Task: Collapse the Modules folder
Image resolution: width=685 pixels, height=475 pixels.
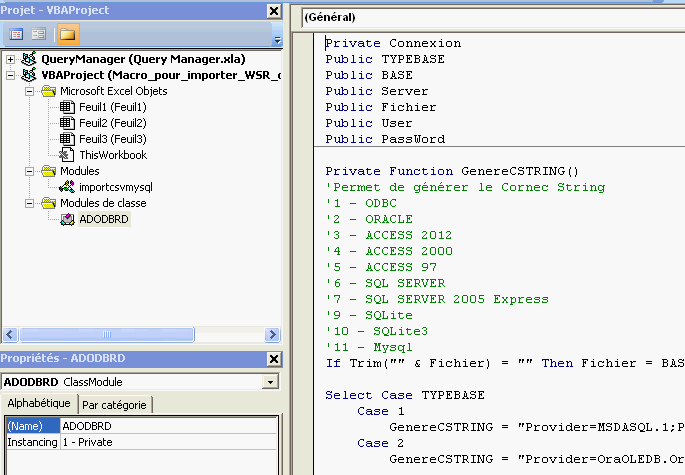Action: click(x=29, y=171)
